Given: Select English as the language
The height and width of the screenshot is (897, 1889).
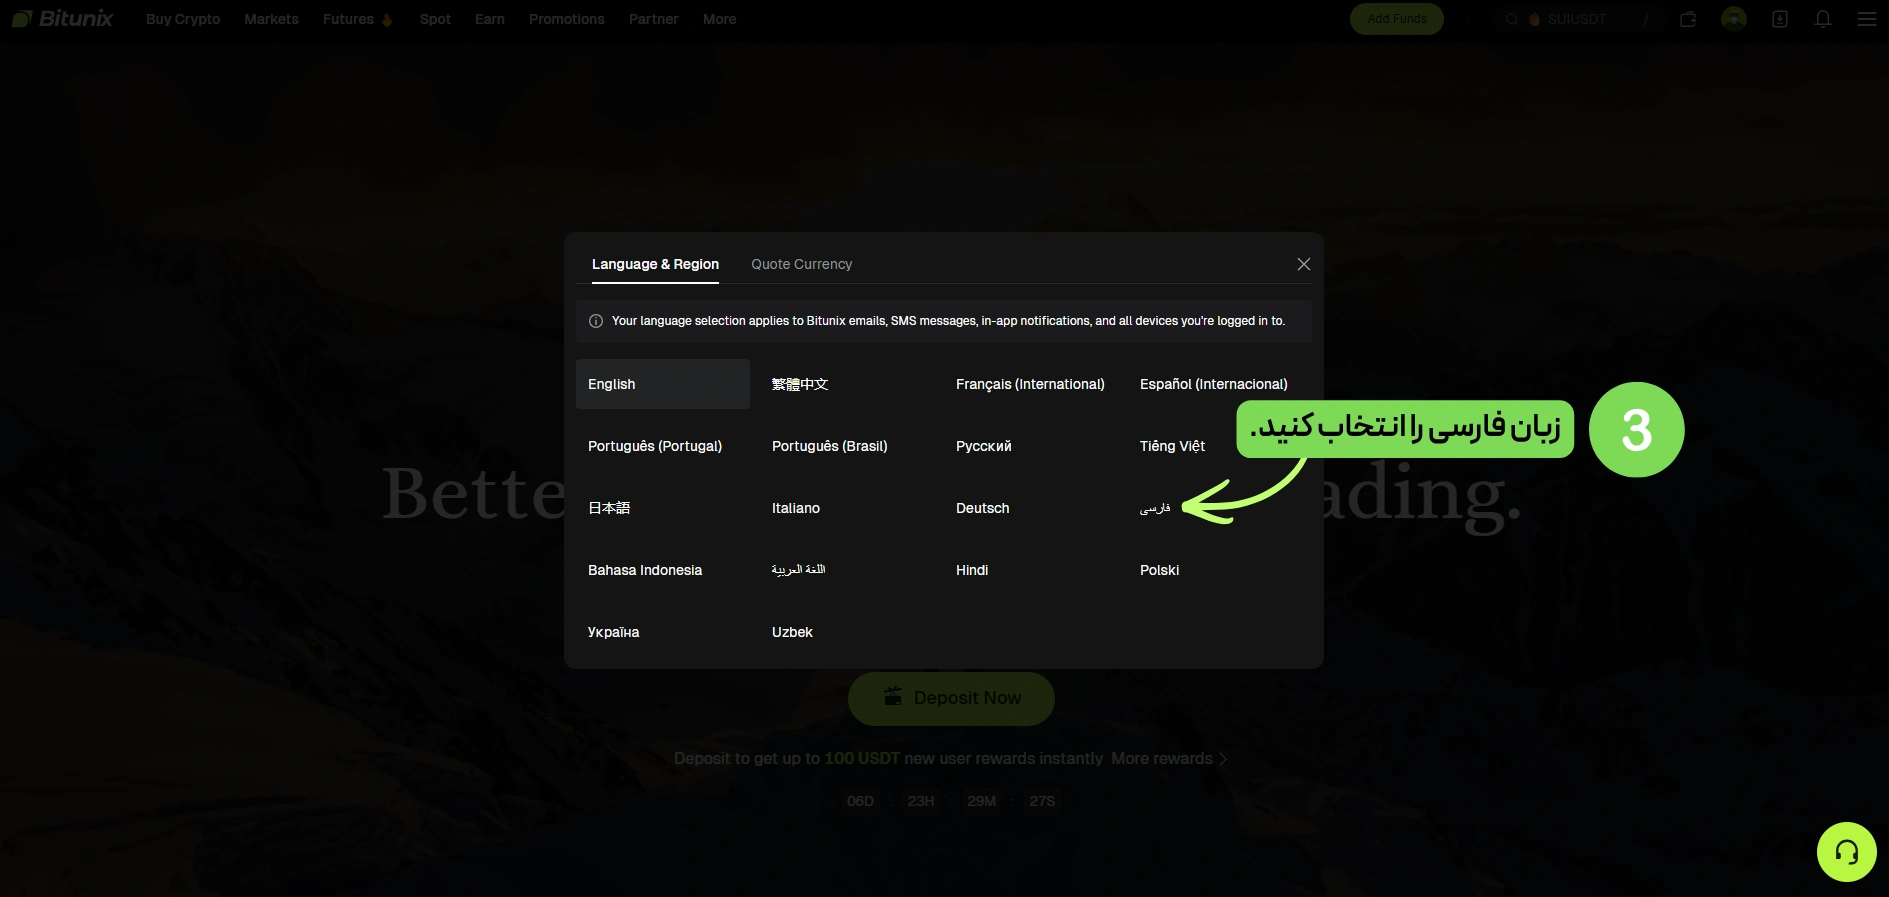Looking at the screenshot, I should tap(663, 384).
